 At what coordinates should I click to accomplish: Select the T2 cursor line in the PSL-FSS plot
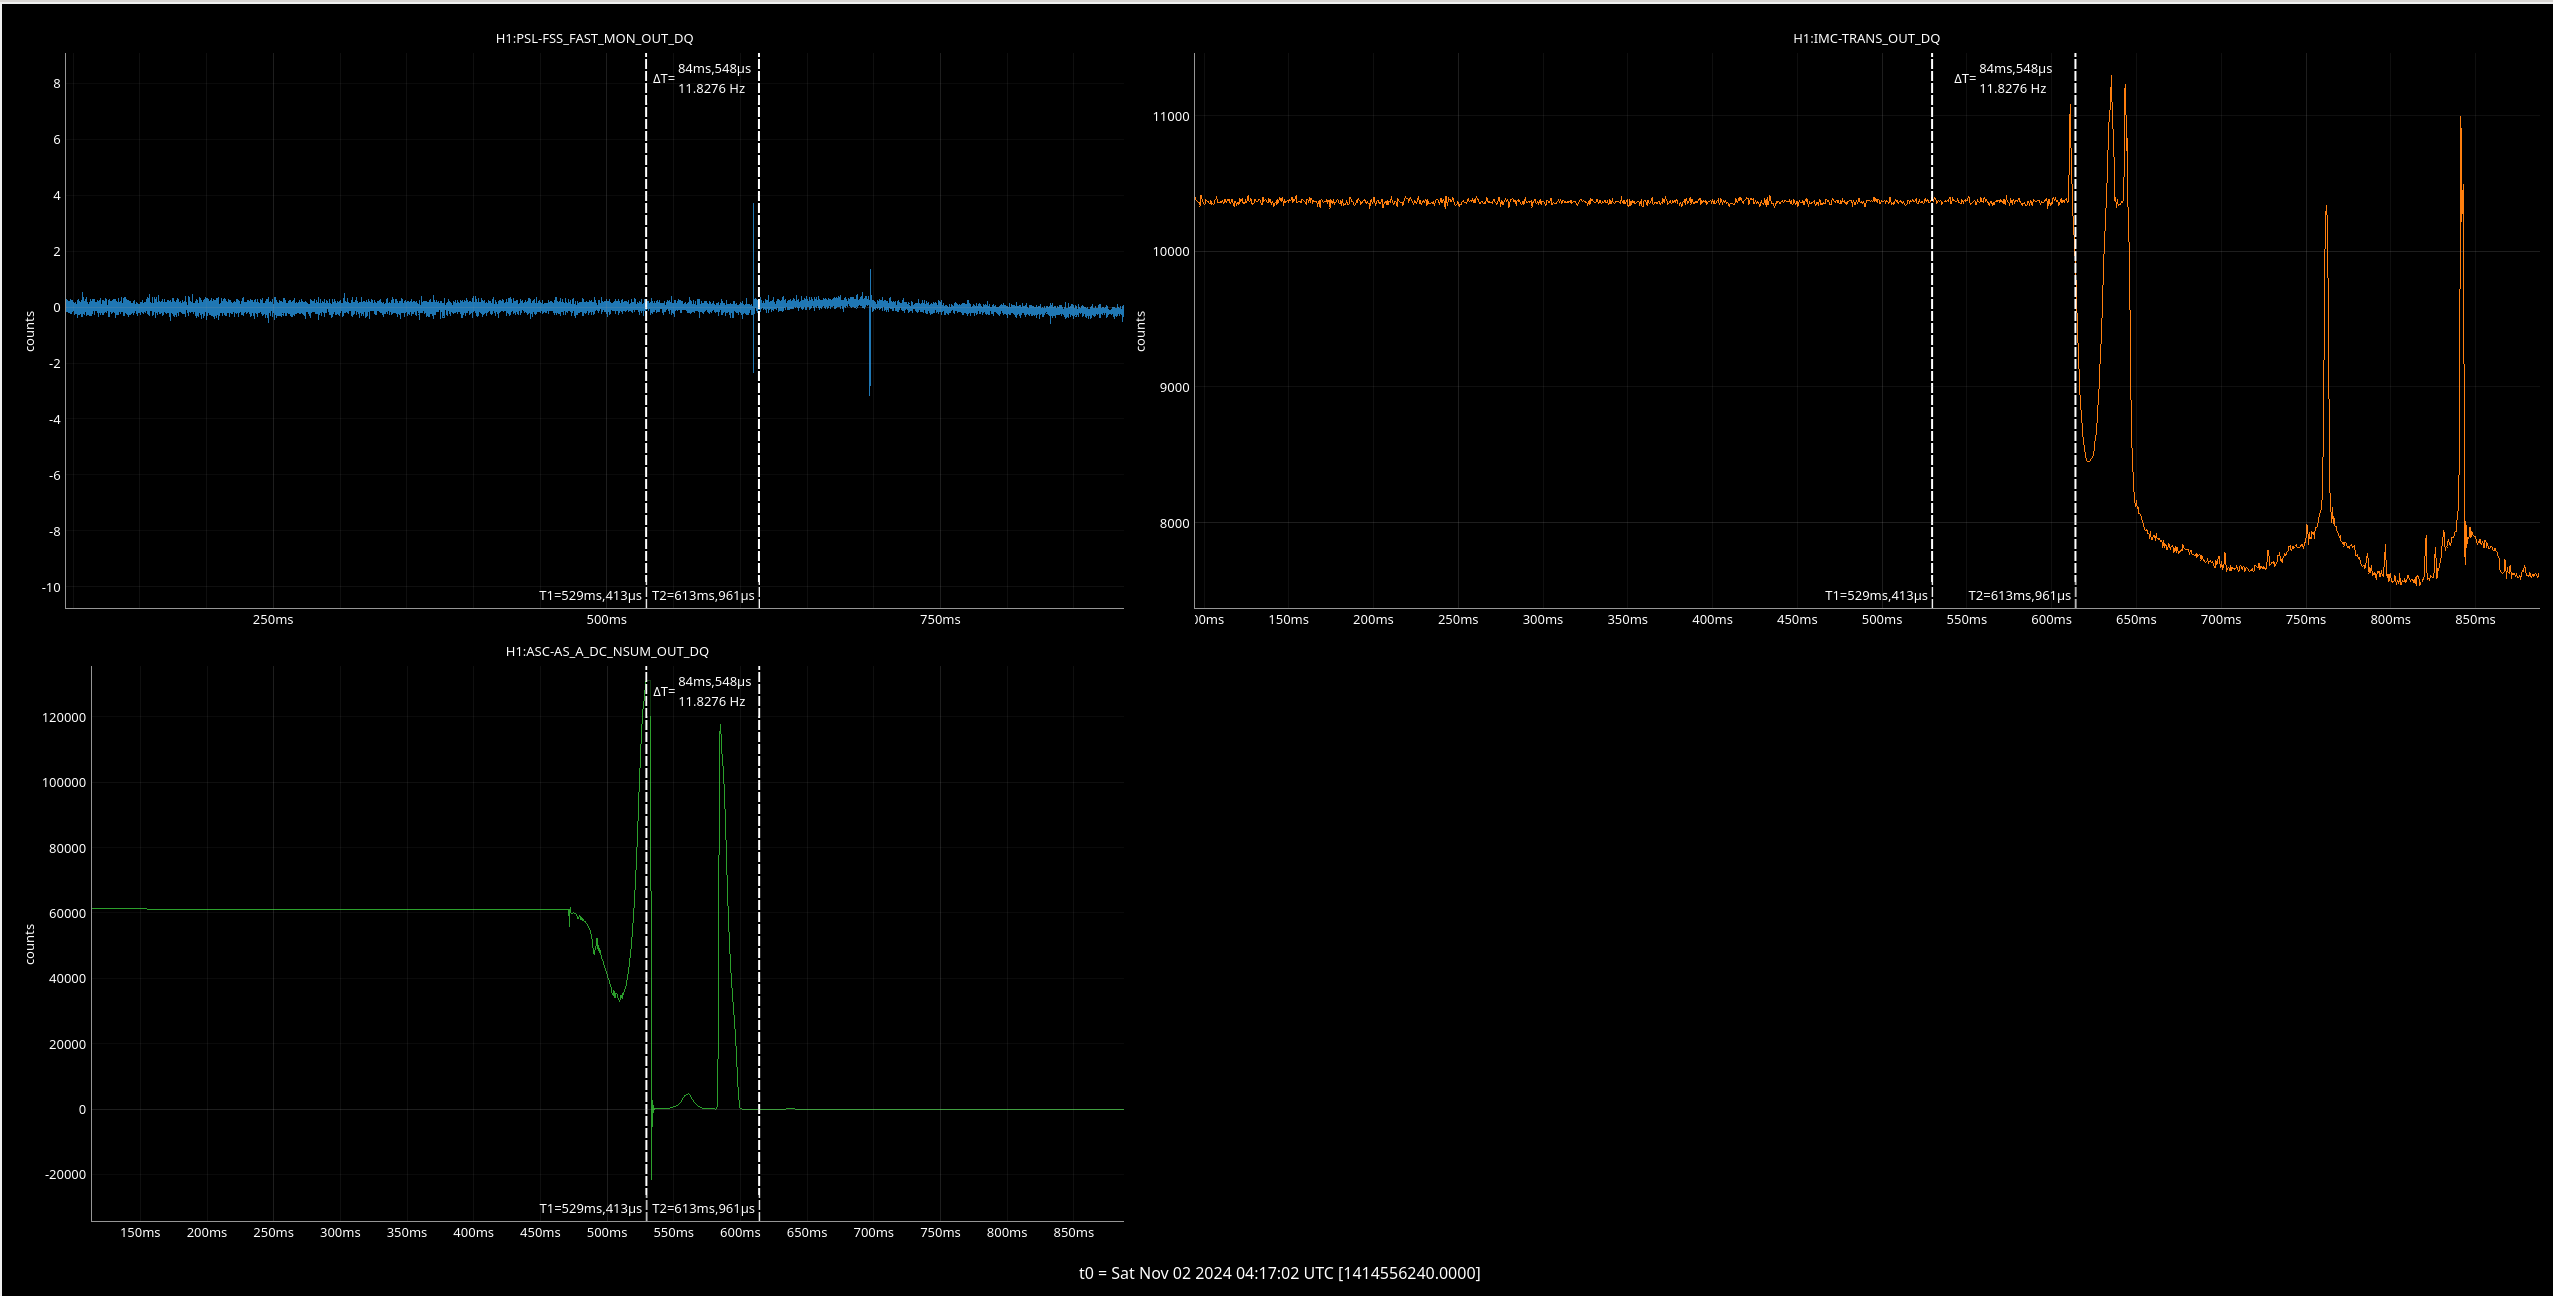tap(759, 330)
